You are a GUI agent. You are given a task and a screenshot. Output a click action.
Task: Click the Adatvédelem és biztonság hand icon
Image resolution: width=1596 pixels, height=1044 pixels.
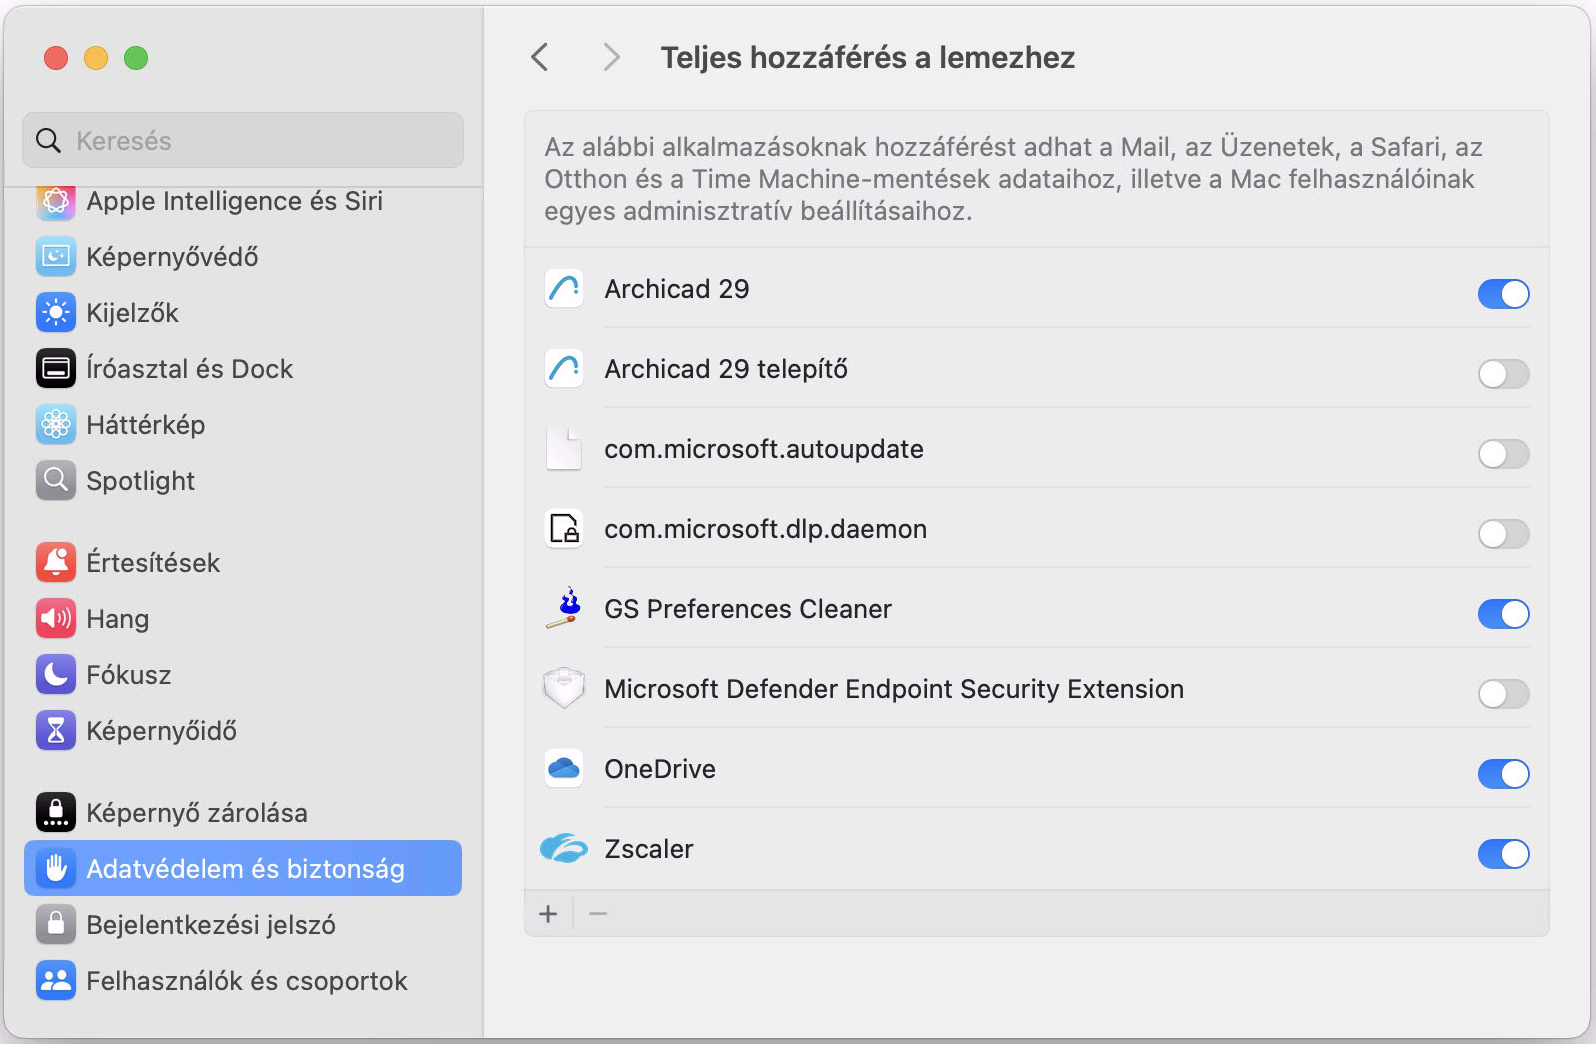pyautogui.click(x=56, y=869)
